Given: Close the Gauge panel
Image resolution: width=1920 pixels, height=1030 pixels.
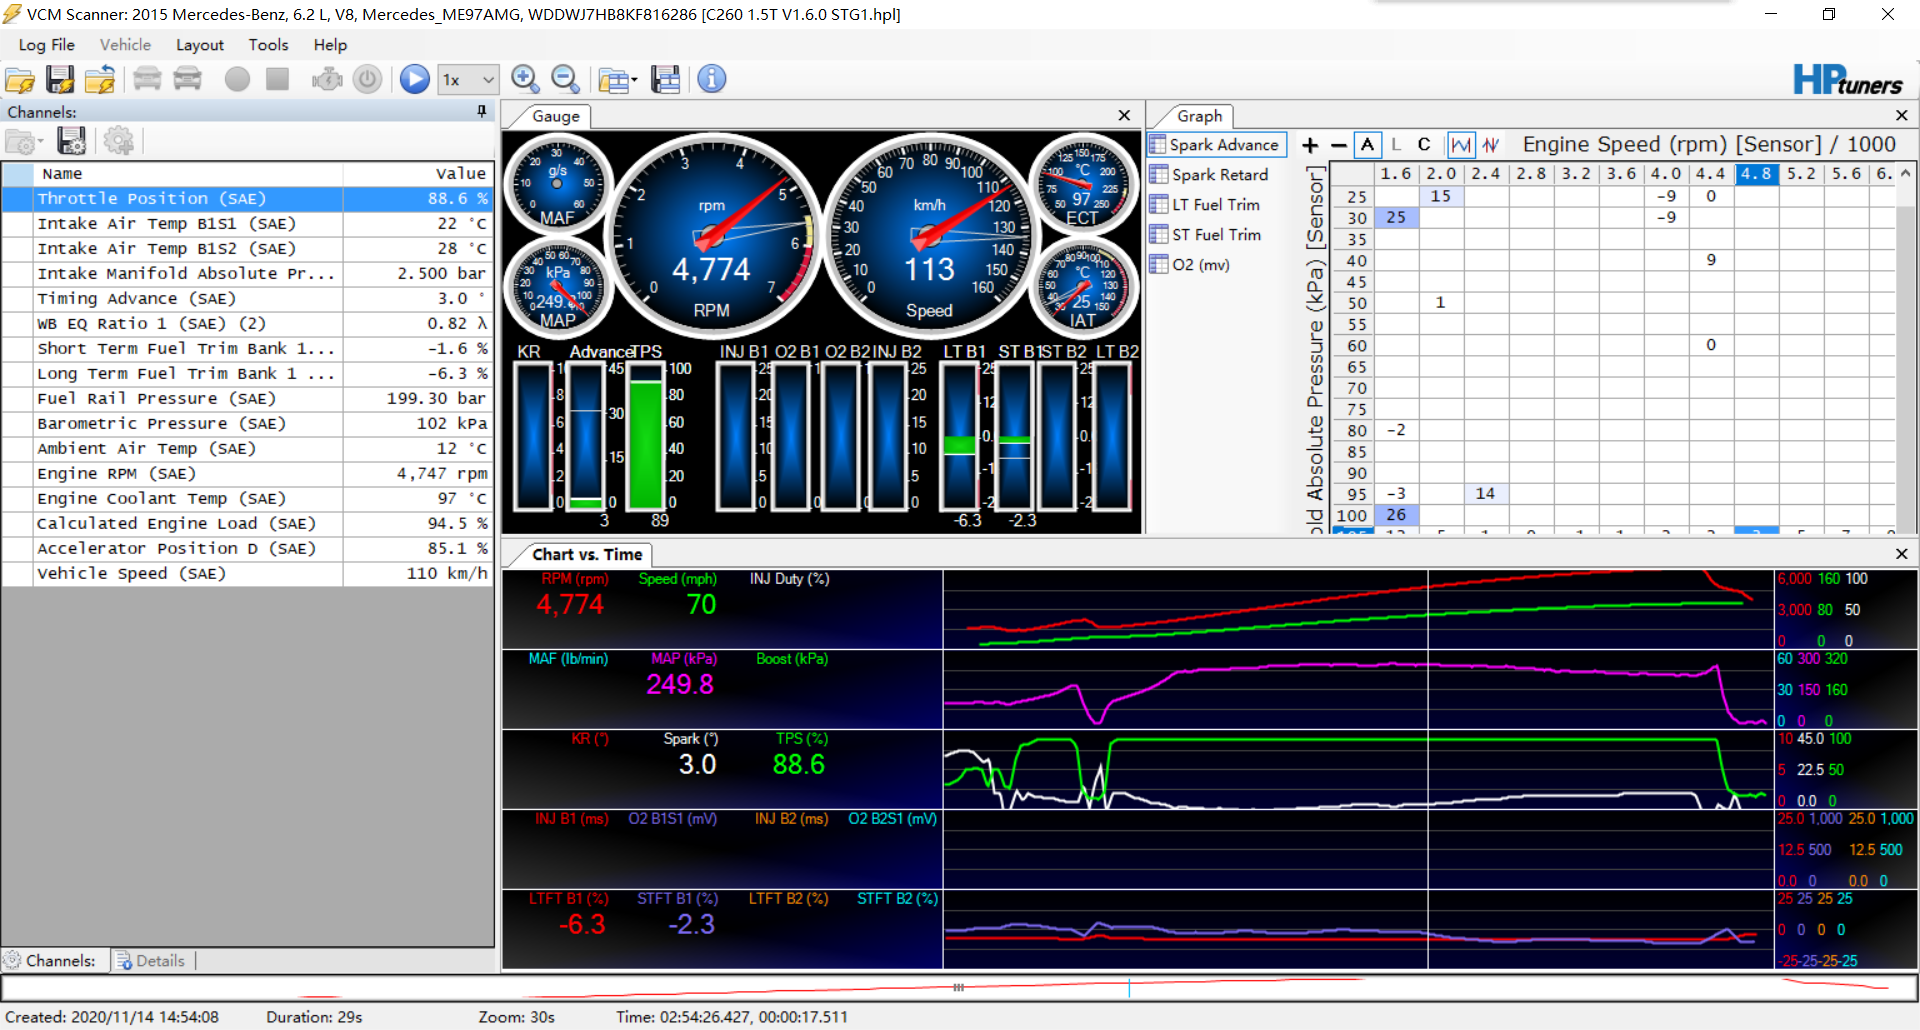Looking at the screenshot, I should click(1124, 116).
